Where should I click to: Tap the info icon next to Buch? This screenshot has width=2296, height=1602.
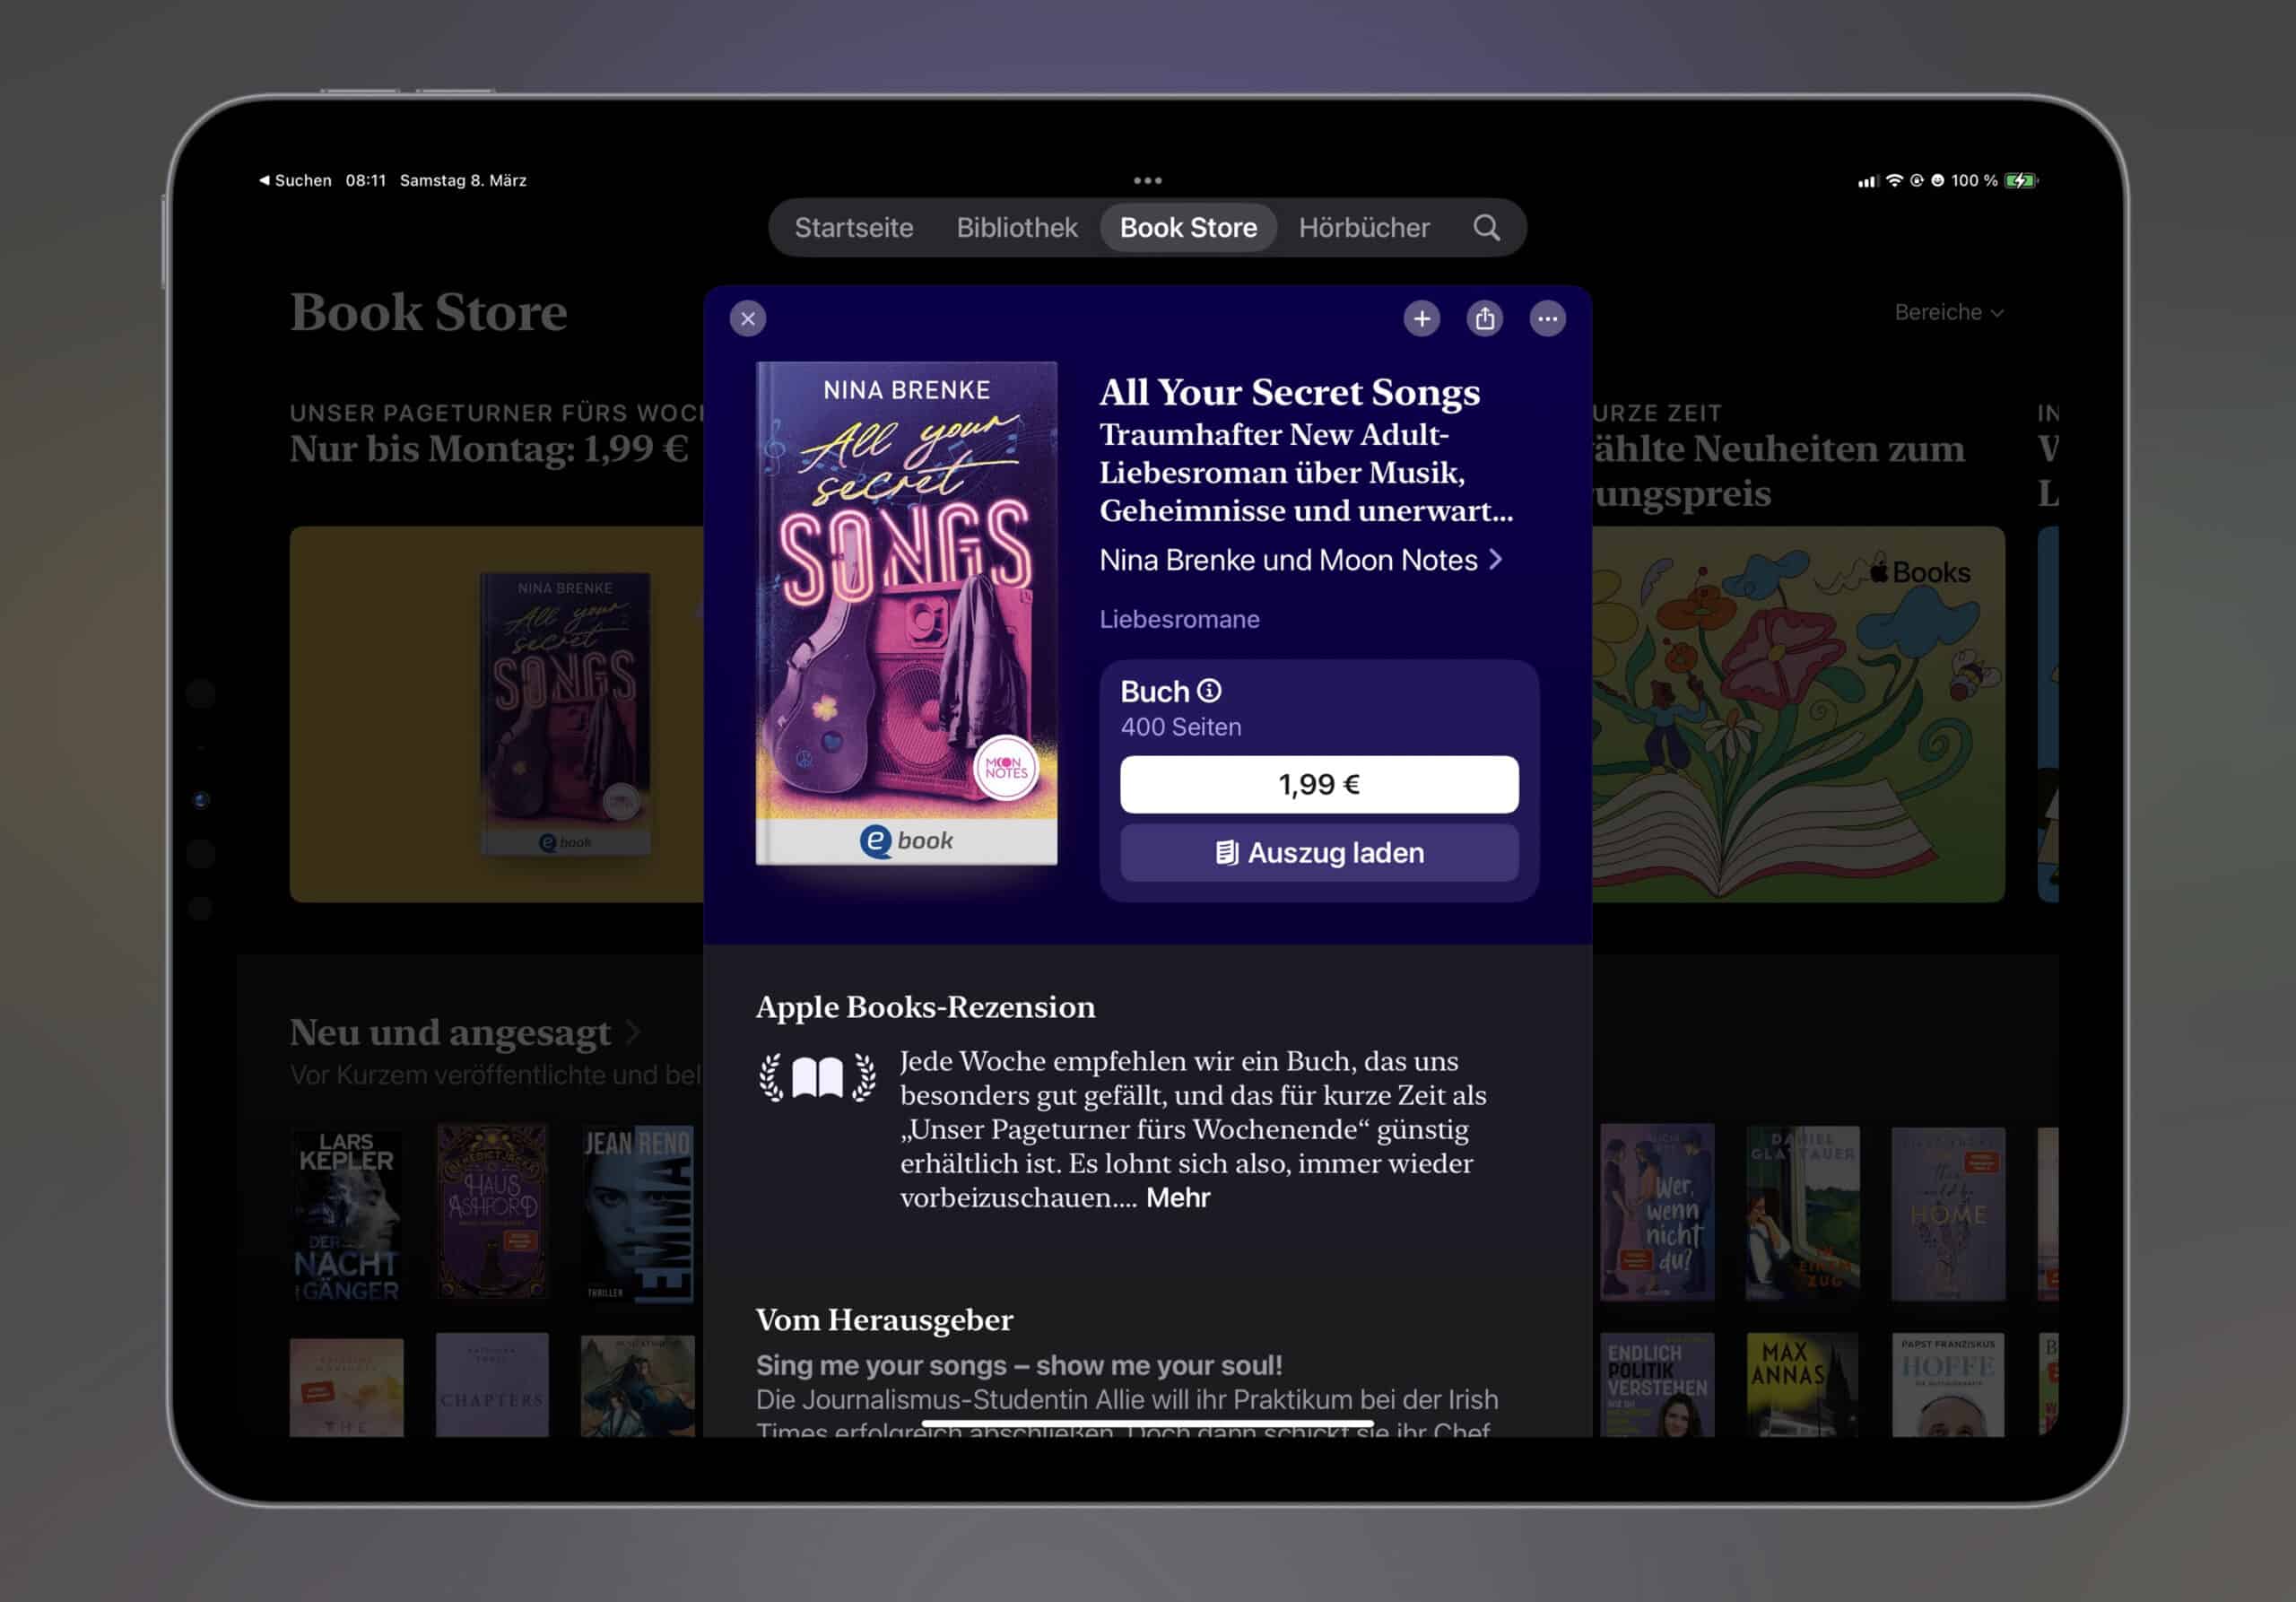pos(1209,691)
